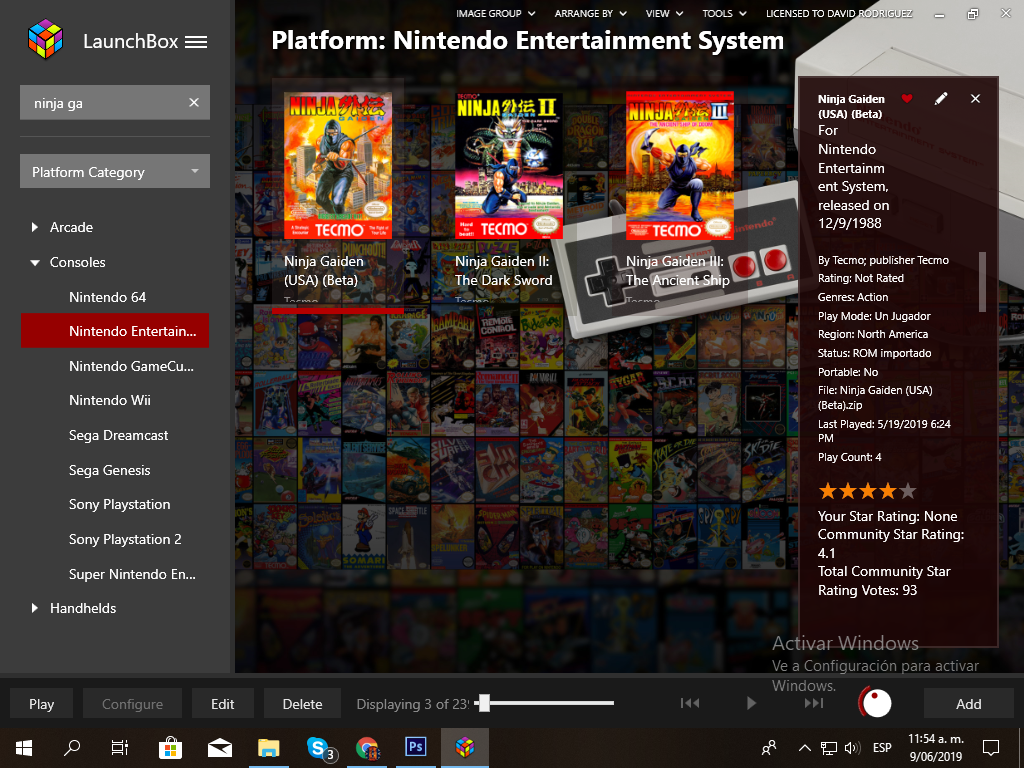Click the search field containing 'ninja ga'

click(x=115, y=103)
